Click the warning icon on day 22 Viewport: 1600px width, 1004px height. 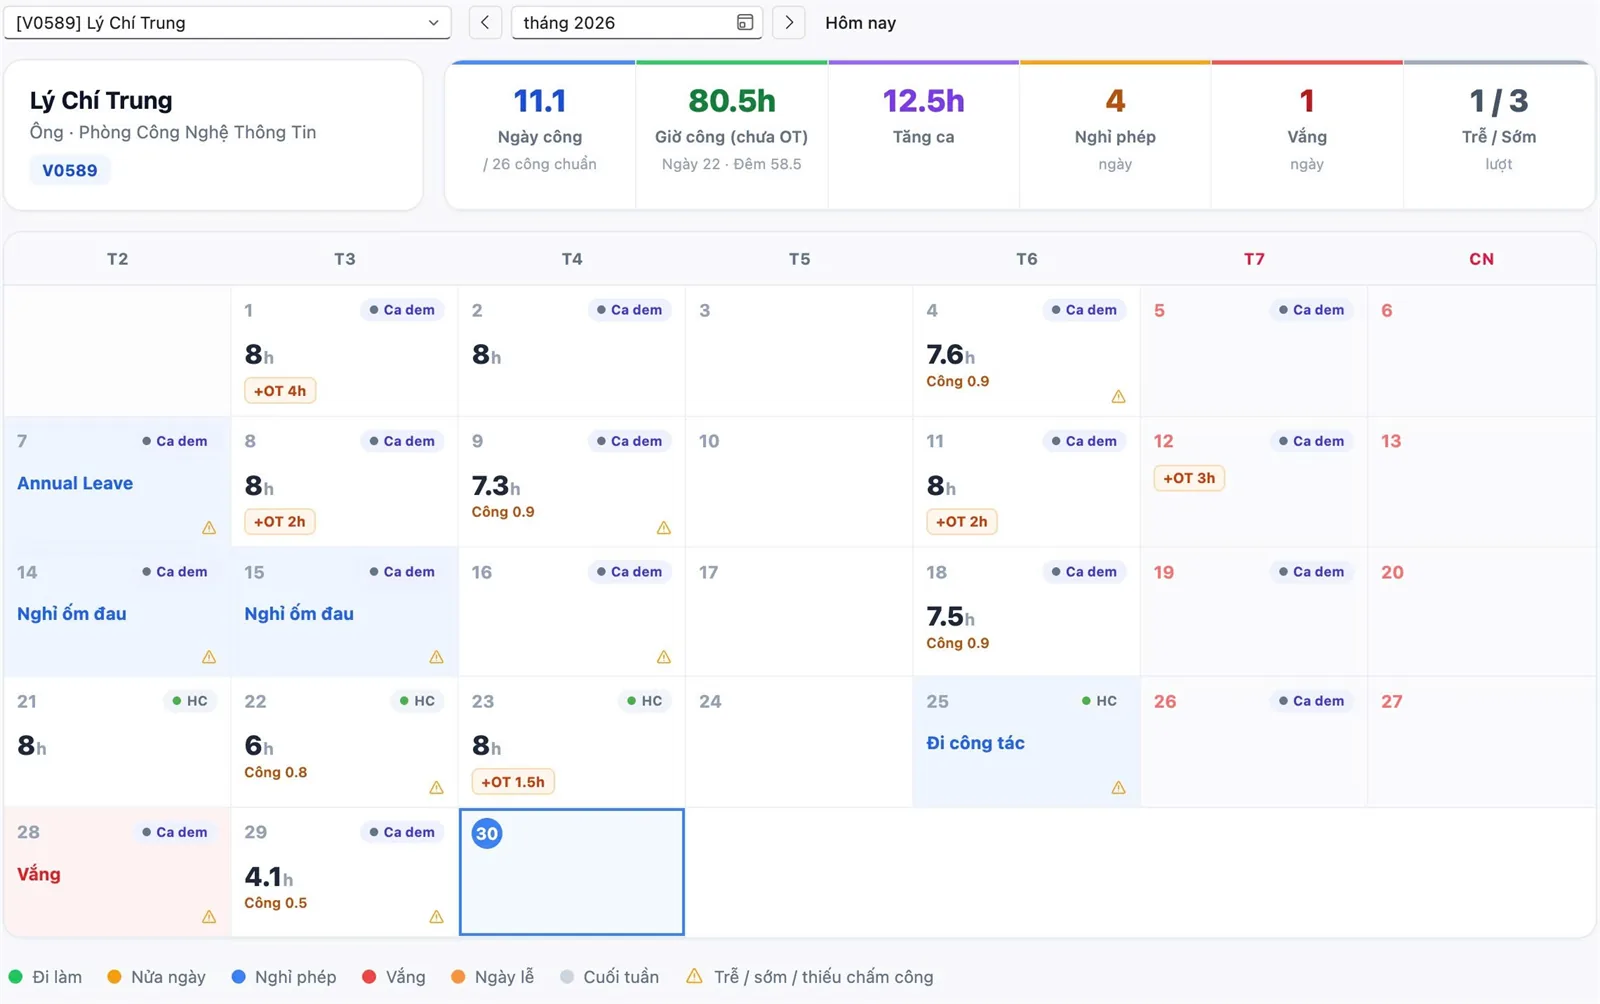437,787
